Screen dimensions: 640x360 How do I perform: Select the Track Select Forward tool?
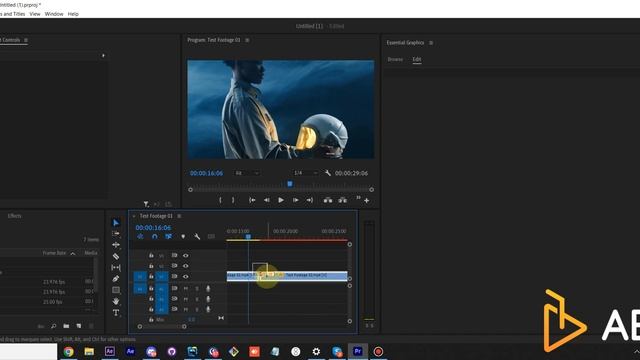(116, 233)
